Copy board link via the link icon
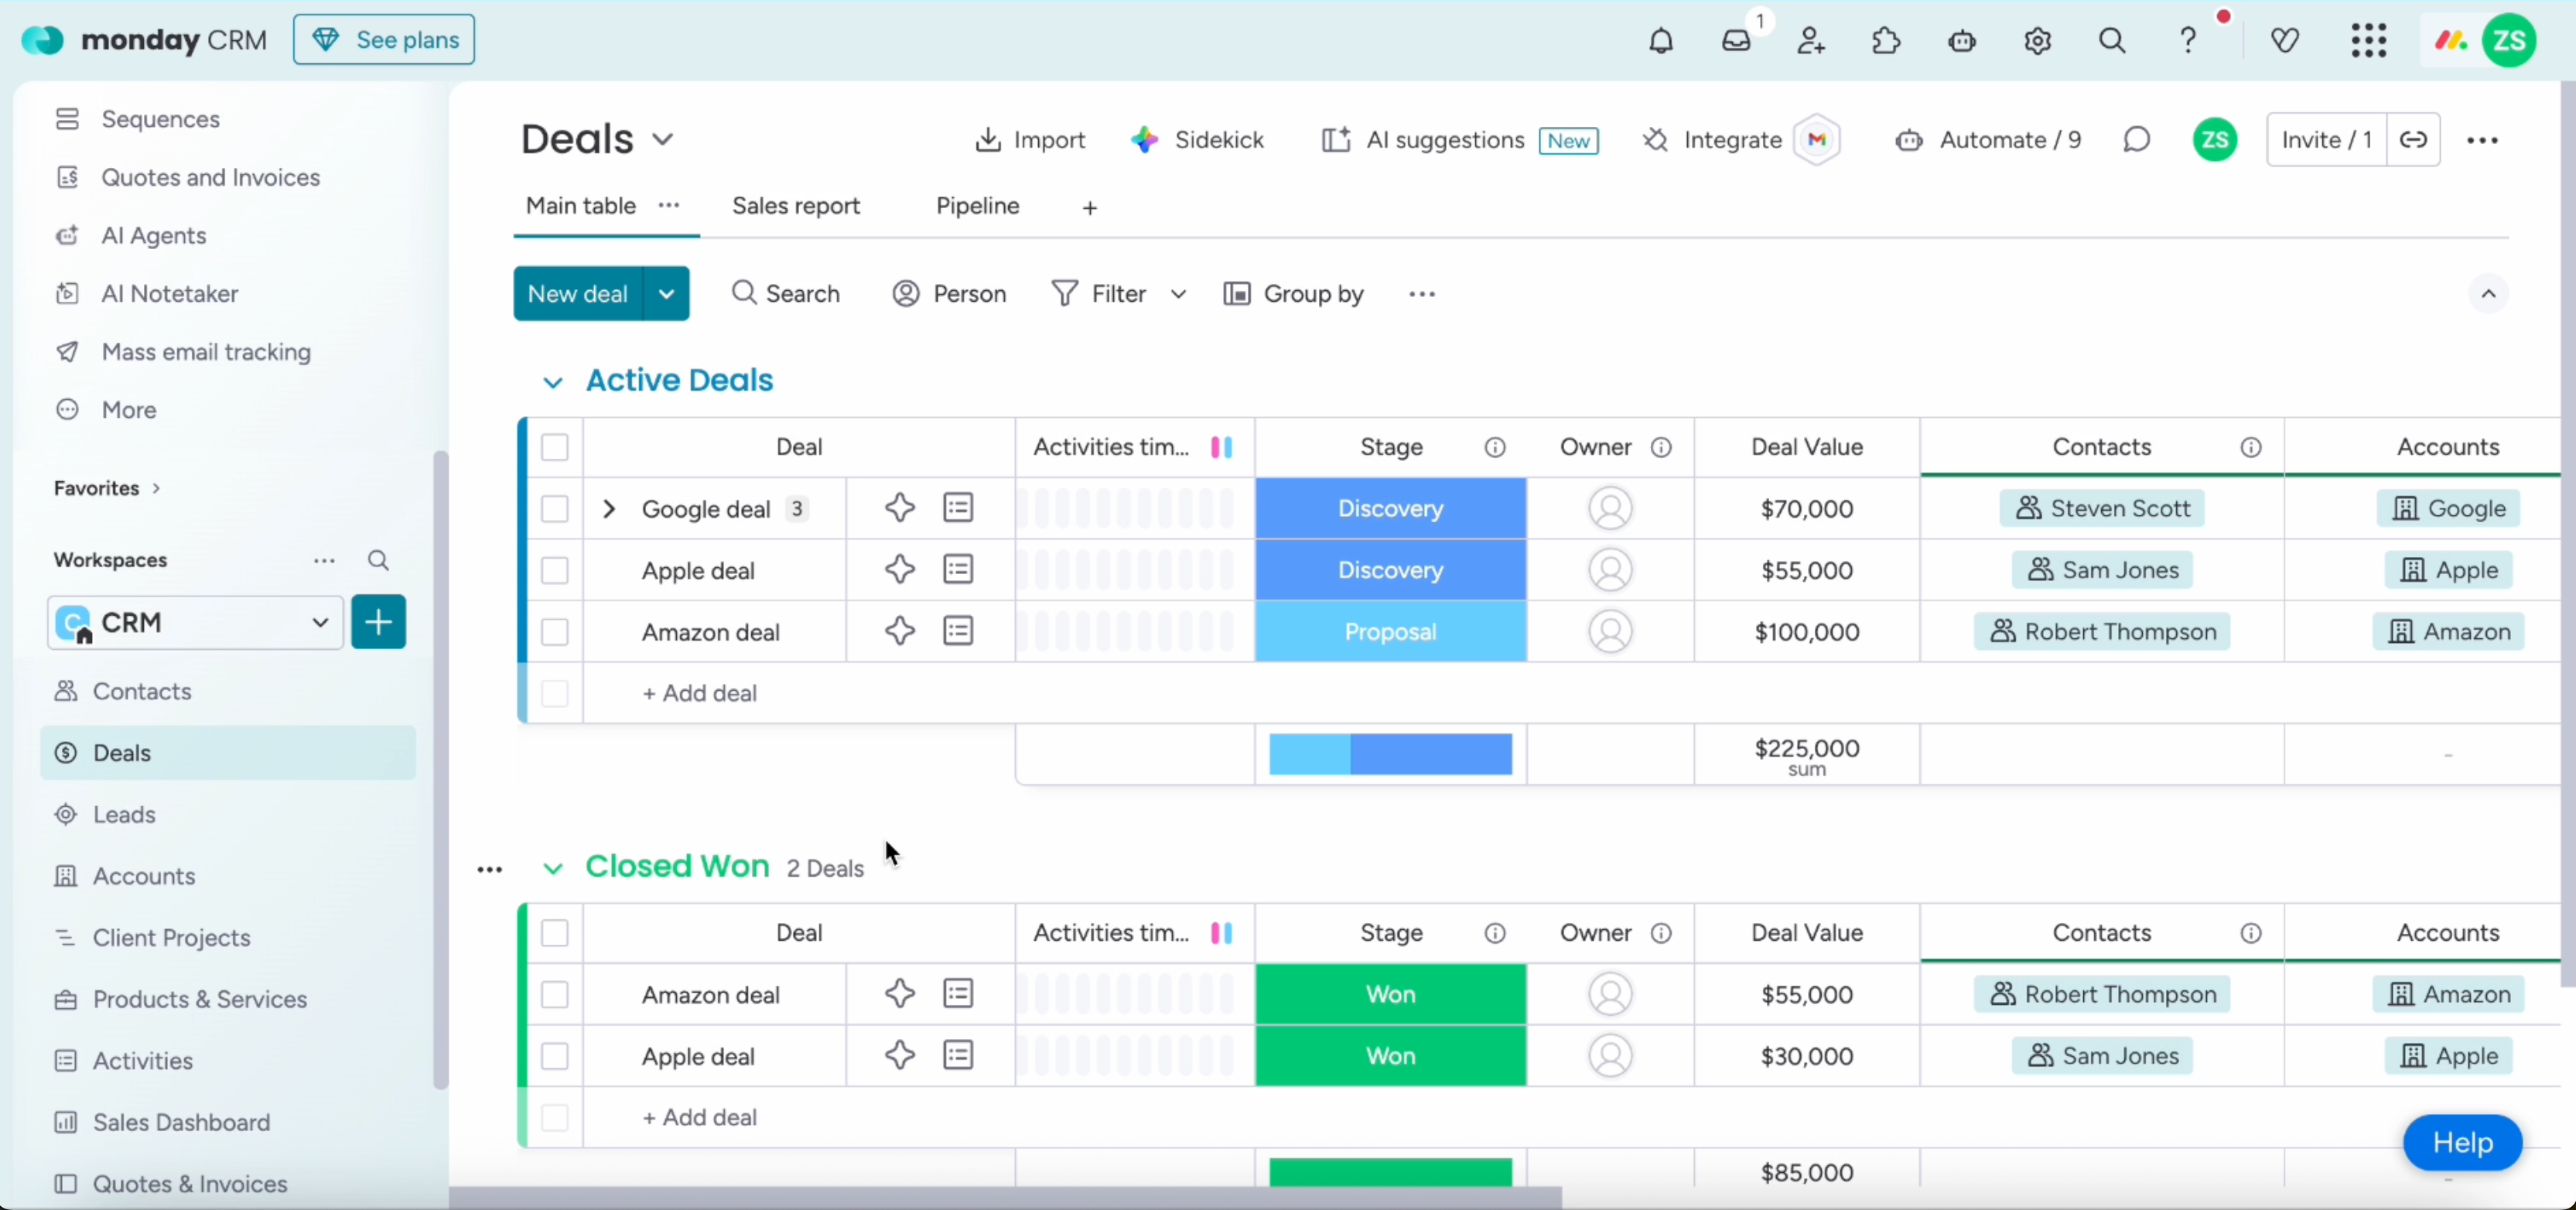The height and width of the screenshot is (1210, 2576). (x=2413, y=140)
